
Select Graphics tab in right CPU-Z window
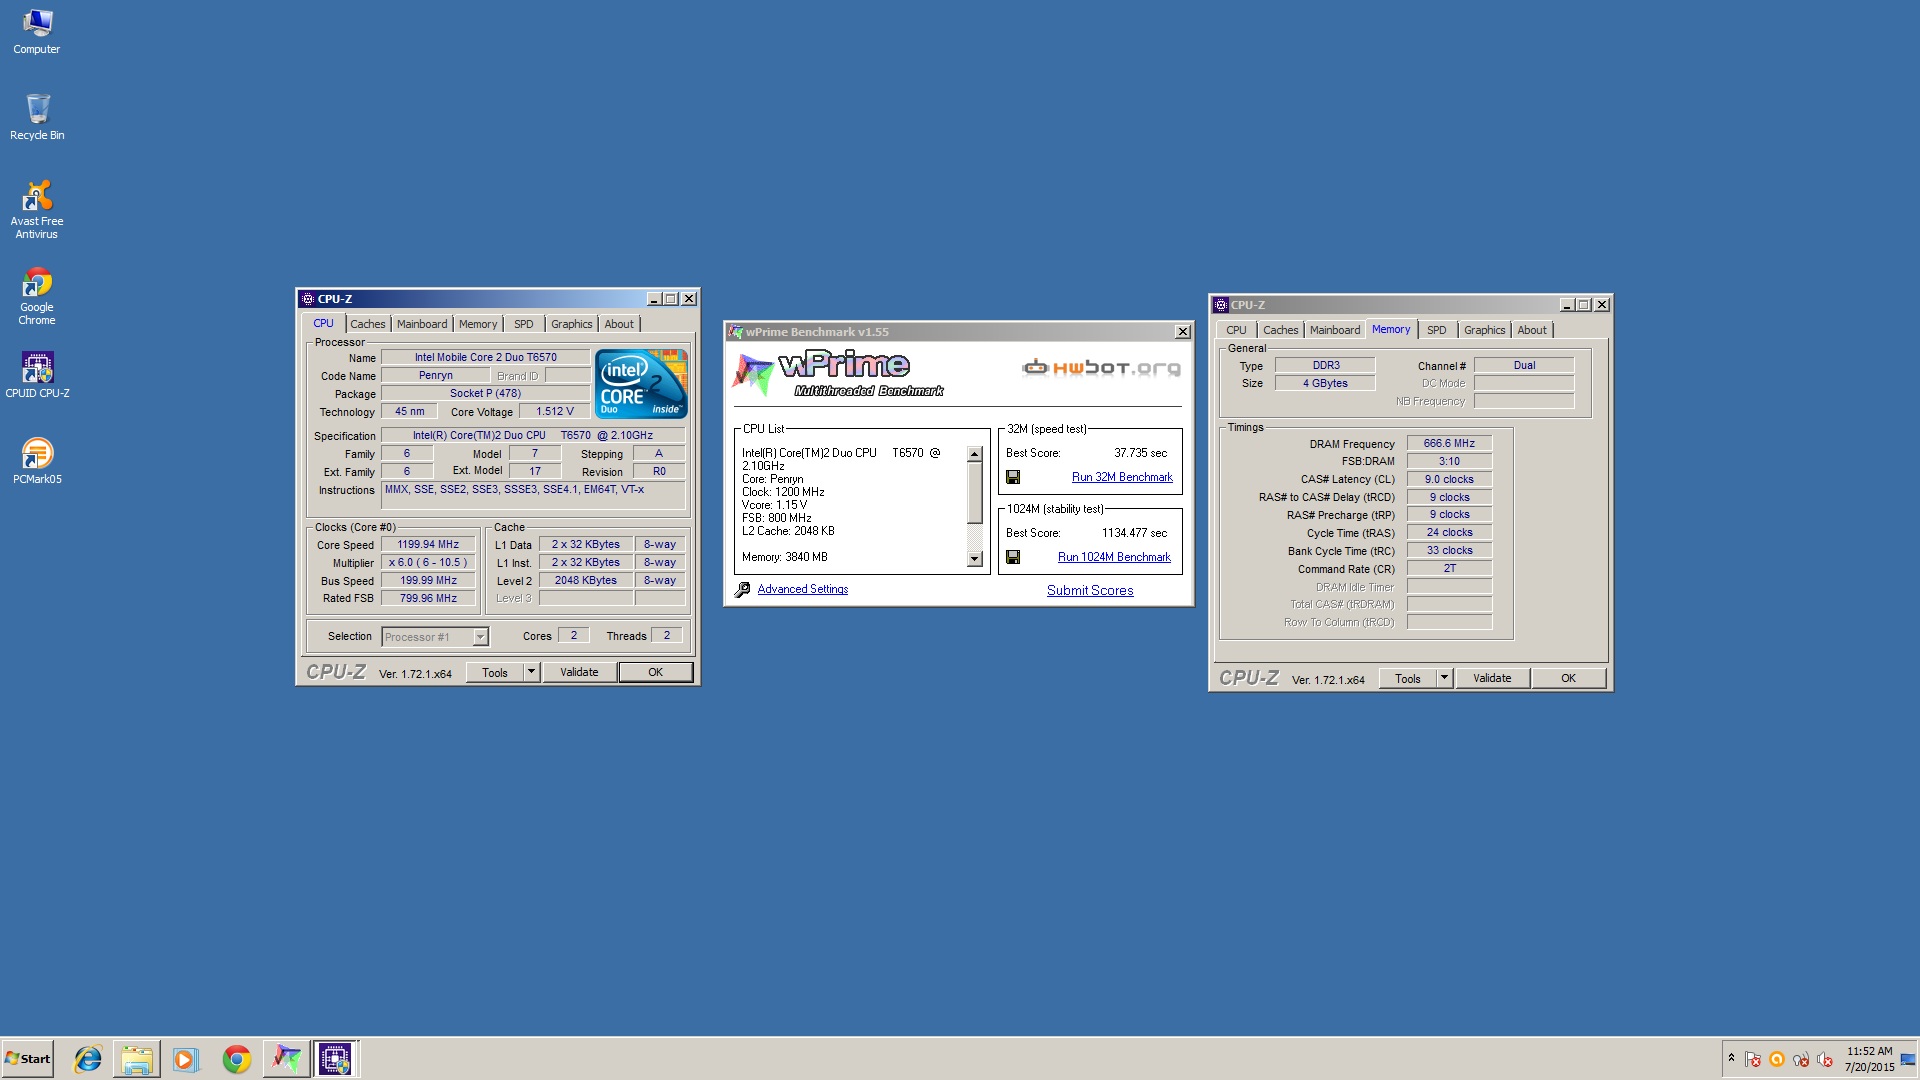(x=1485, y=331)
